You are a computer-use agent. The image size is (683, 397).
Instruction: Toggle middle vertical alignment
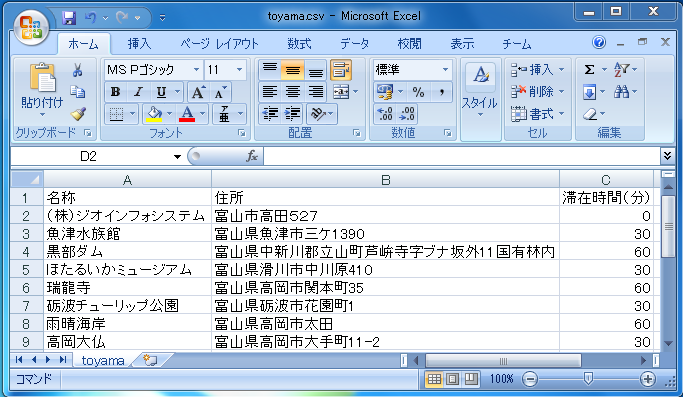point(293,70)
